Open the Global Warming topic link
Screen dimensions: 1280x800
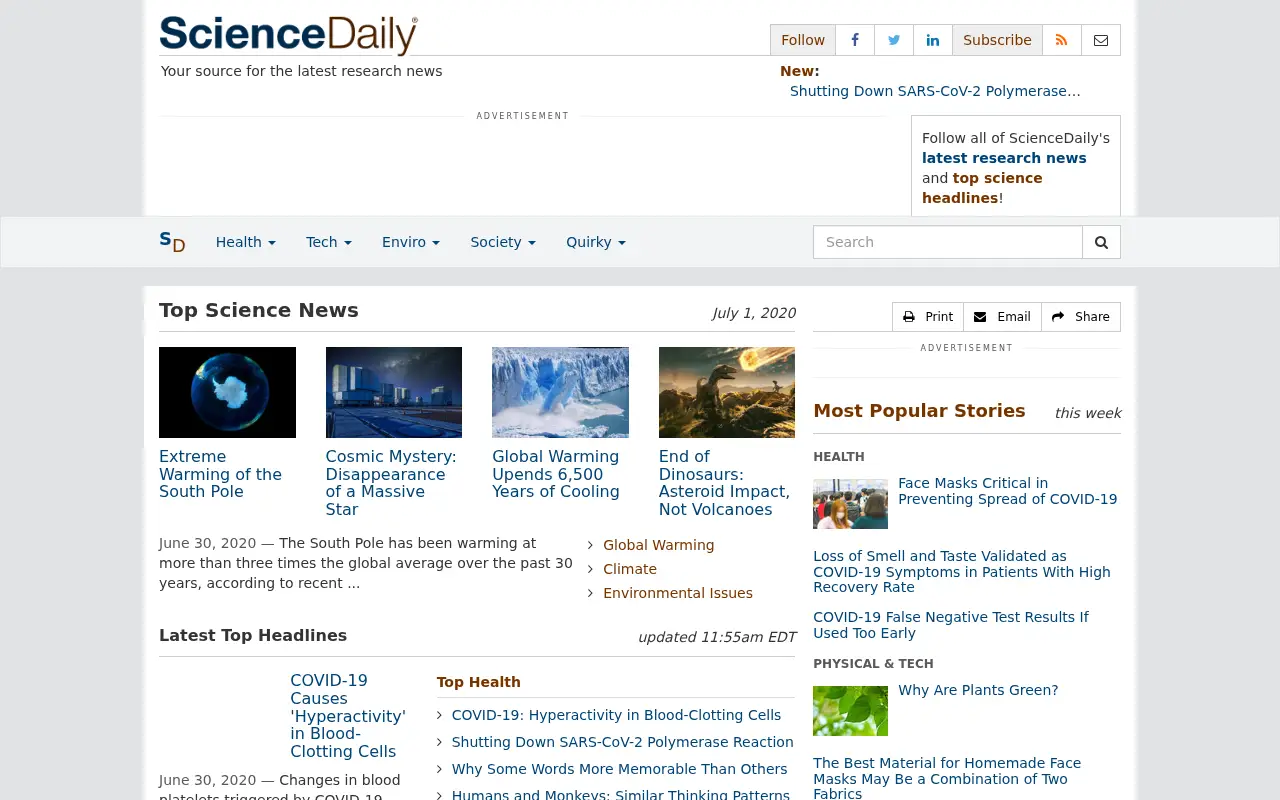pos(659,545)
